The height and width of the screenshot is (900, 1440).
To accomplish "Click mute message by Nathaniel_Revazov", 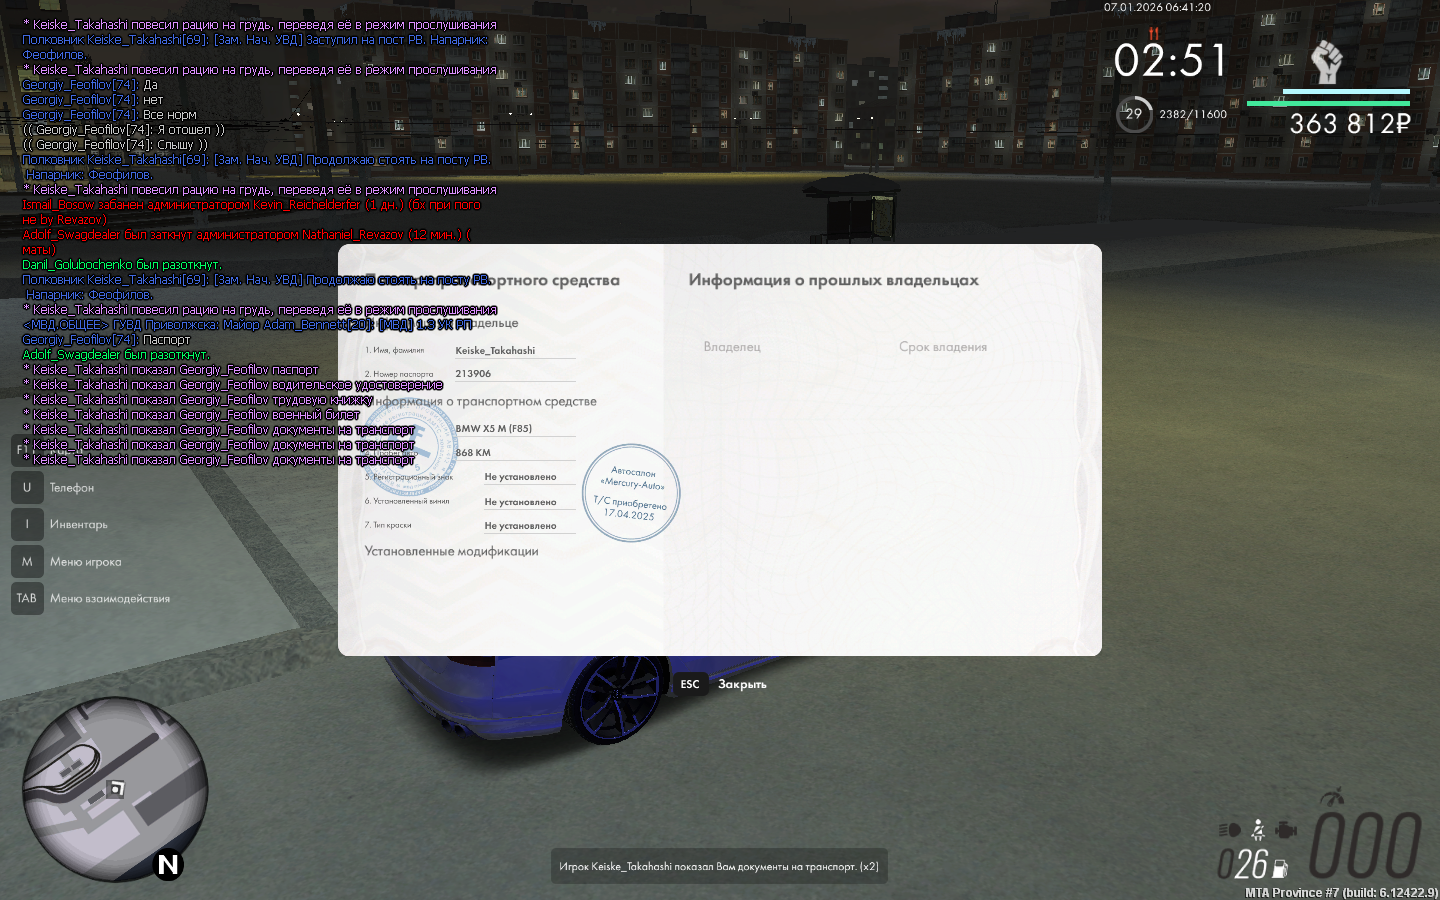I will [246, 242].
